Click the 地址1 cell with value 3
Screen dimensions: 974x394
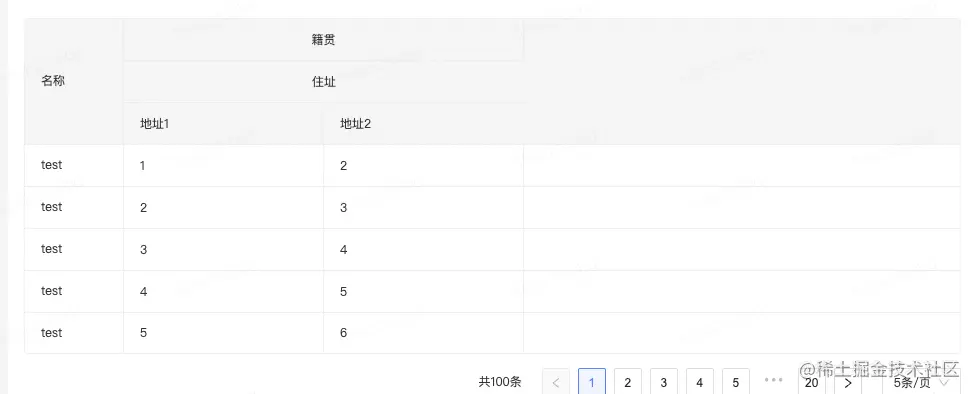pos(224,249)
